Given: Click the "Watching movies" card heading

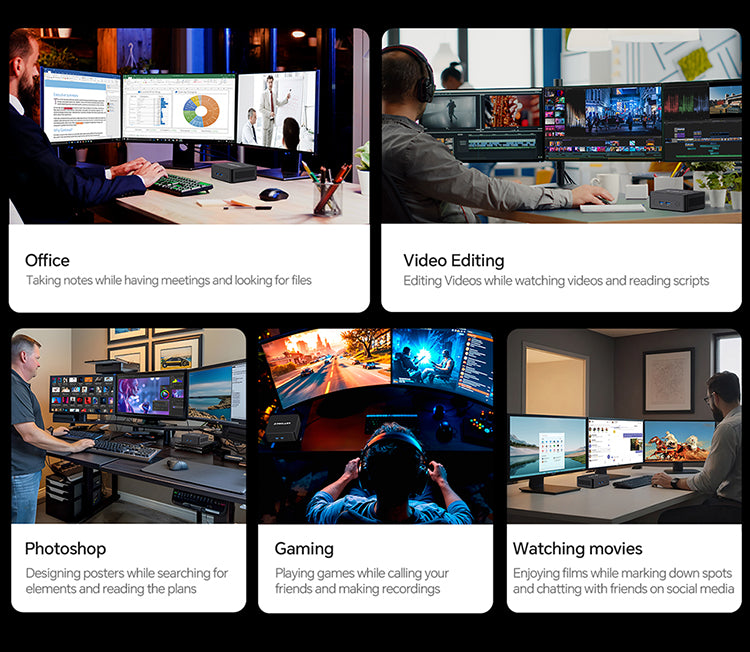Looking at the screenshot, I should pyautogui.click(x=577, y=548).
